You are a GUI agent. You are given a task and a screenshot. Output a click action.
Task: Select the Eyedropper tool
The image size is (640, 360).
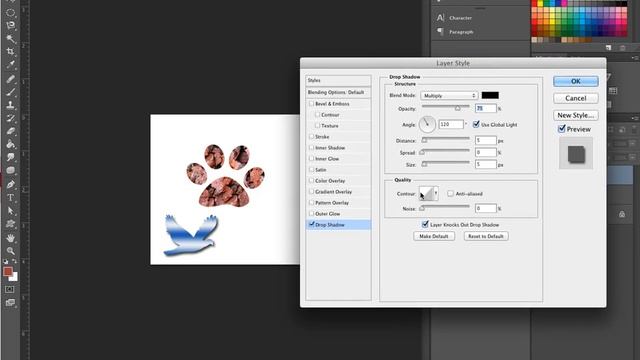(x=11, y=64)
